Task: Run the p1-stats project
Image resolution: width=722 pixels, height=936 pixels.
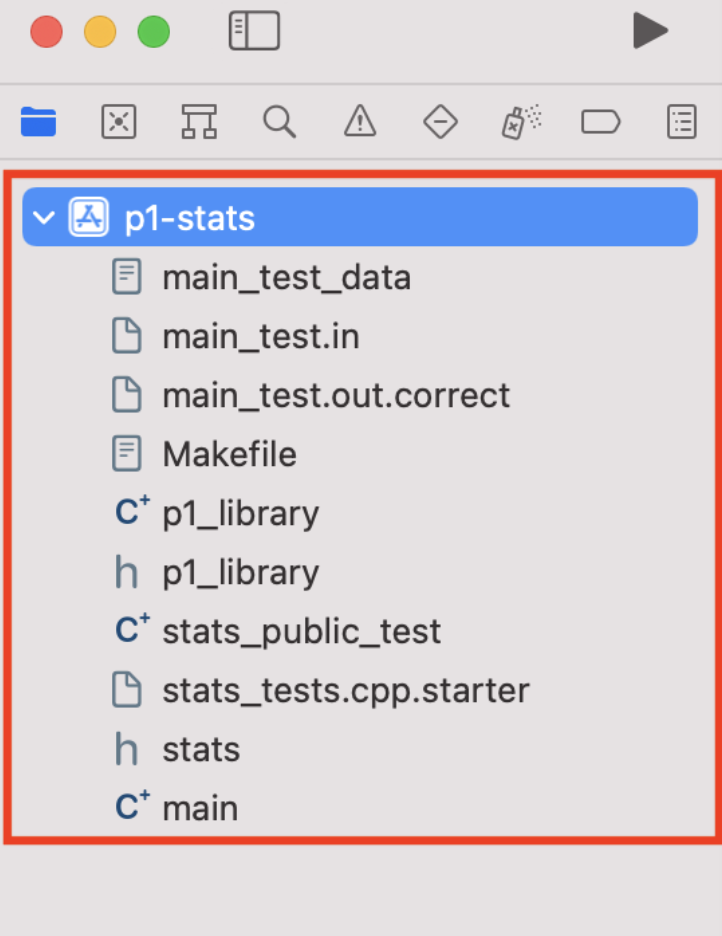Action: [x=651, y=31]
